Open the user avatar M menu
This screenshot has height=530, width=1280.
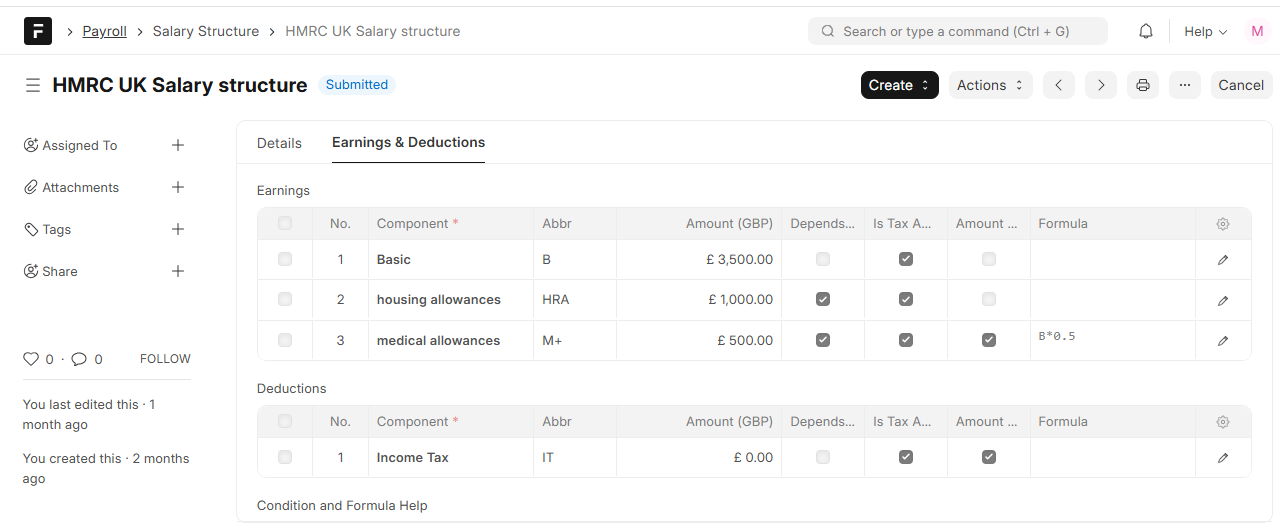tap(1257, 31)
